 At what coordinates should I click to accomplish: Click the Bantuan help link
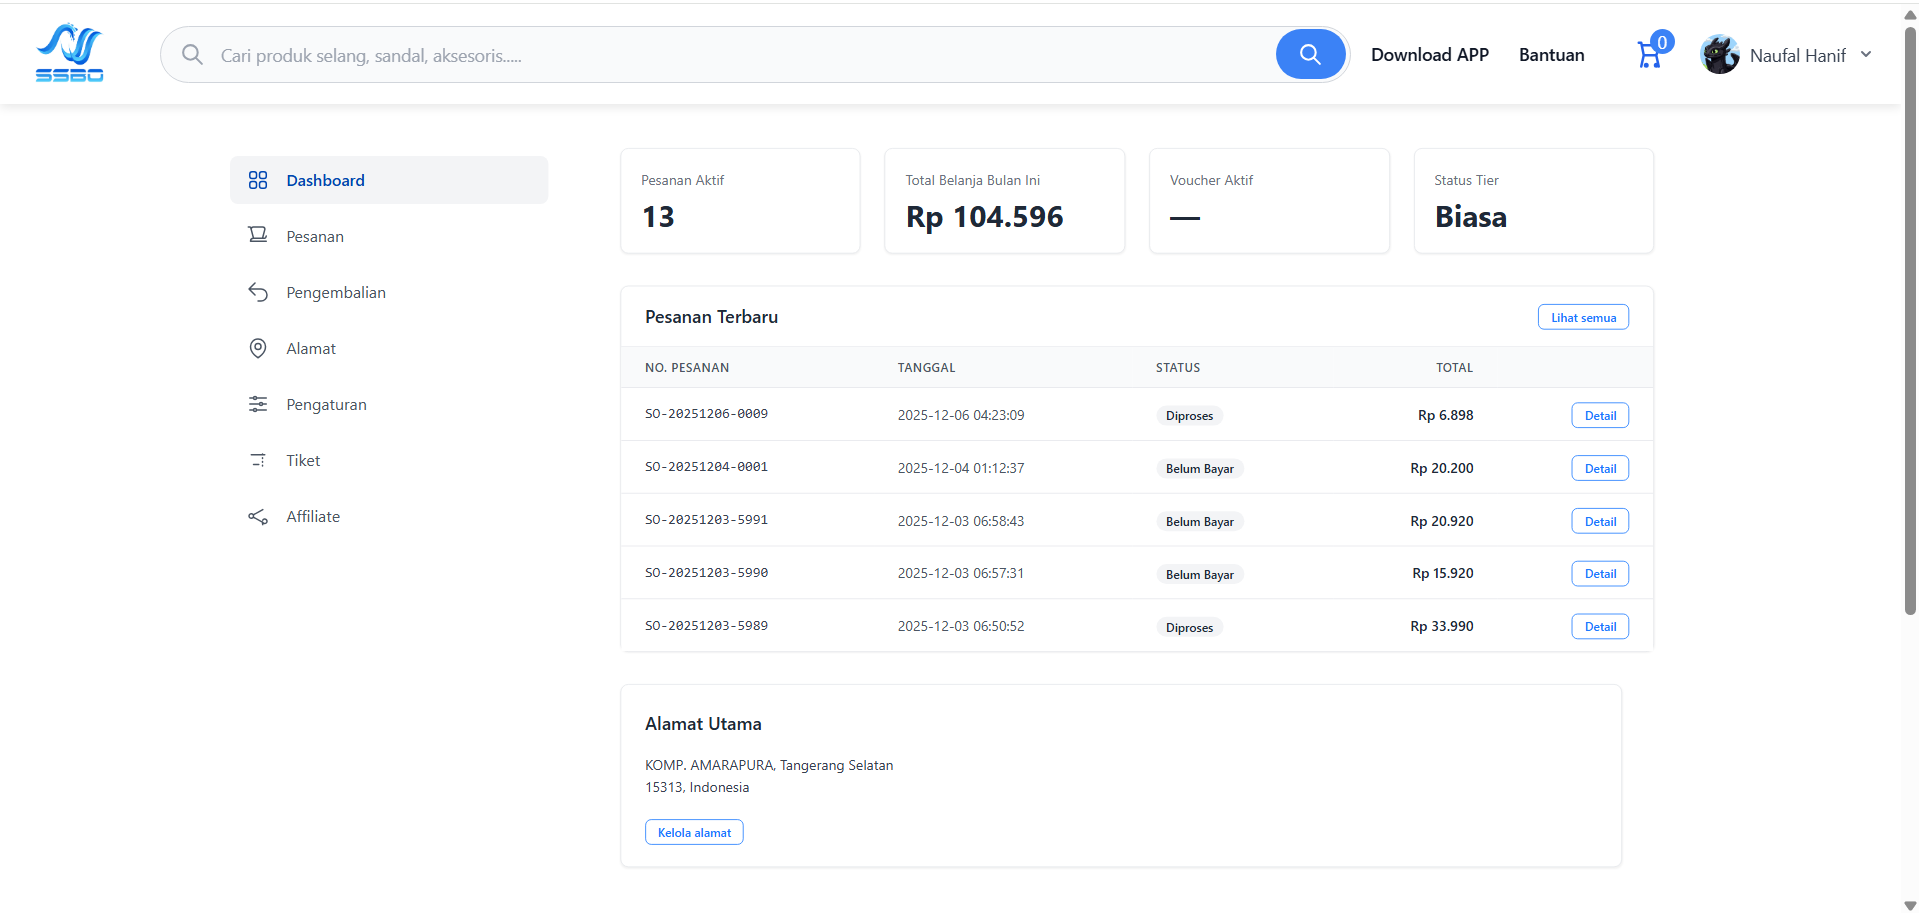pyautogui.click(x=1551, y=55)
